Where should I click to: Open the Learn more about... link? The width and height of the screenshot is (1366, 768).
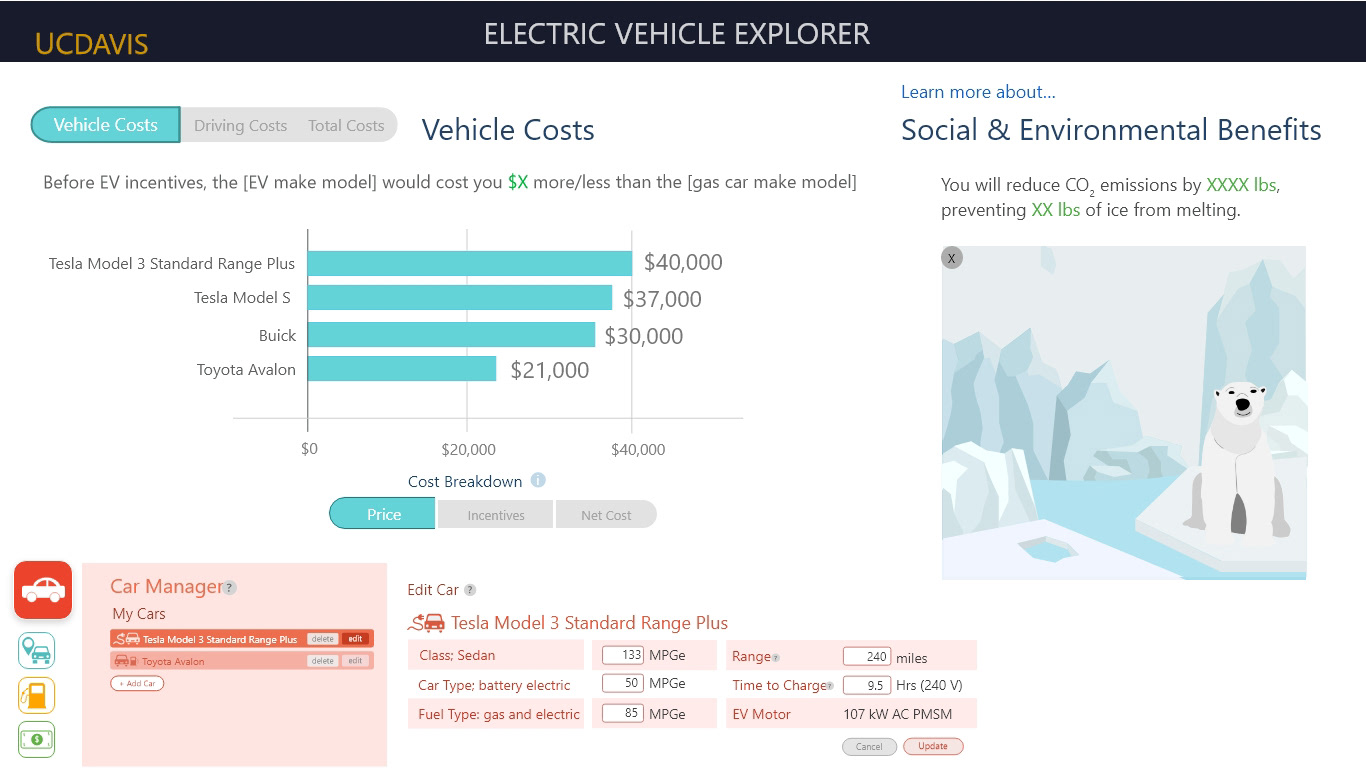[978, 92]
